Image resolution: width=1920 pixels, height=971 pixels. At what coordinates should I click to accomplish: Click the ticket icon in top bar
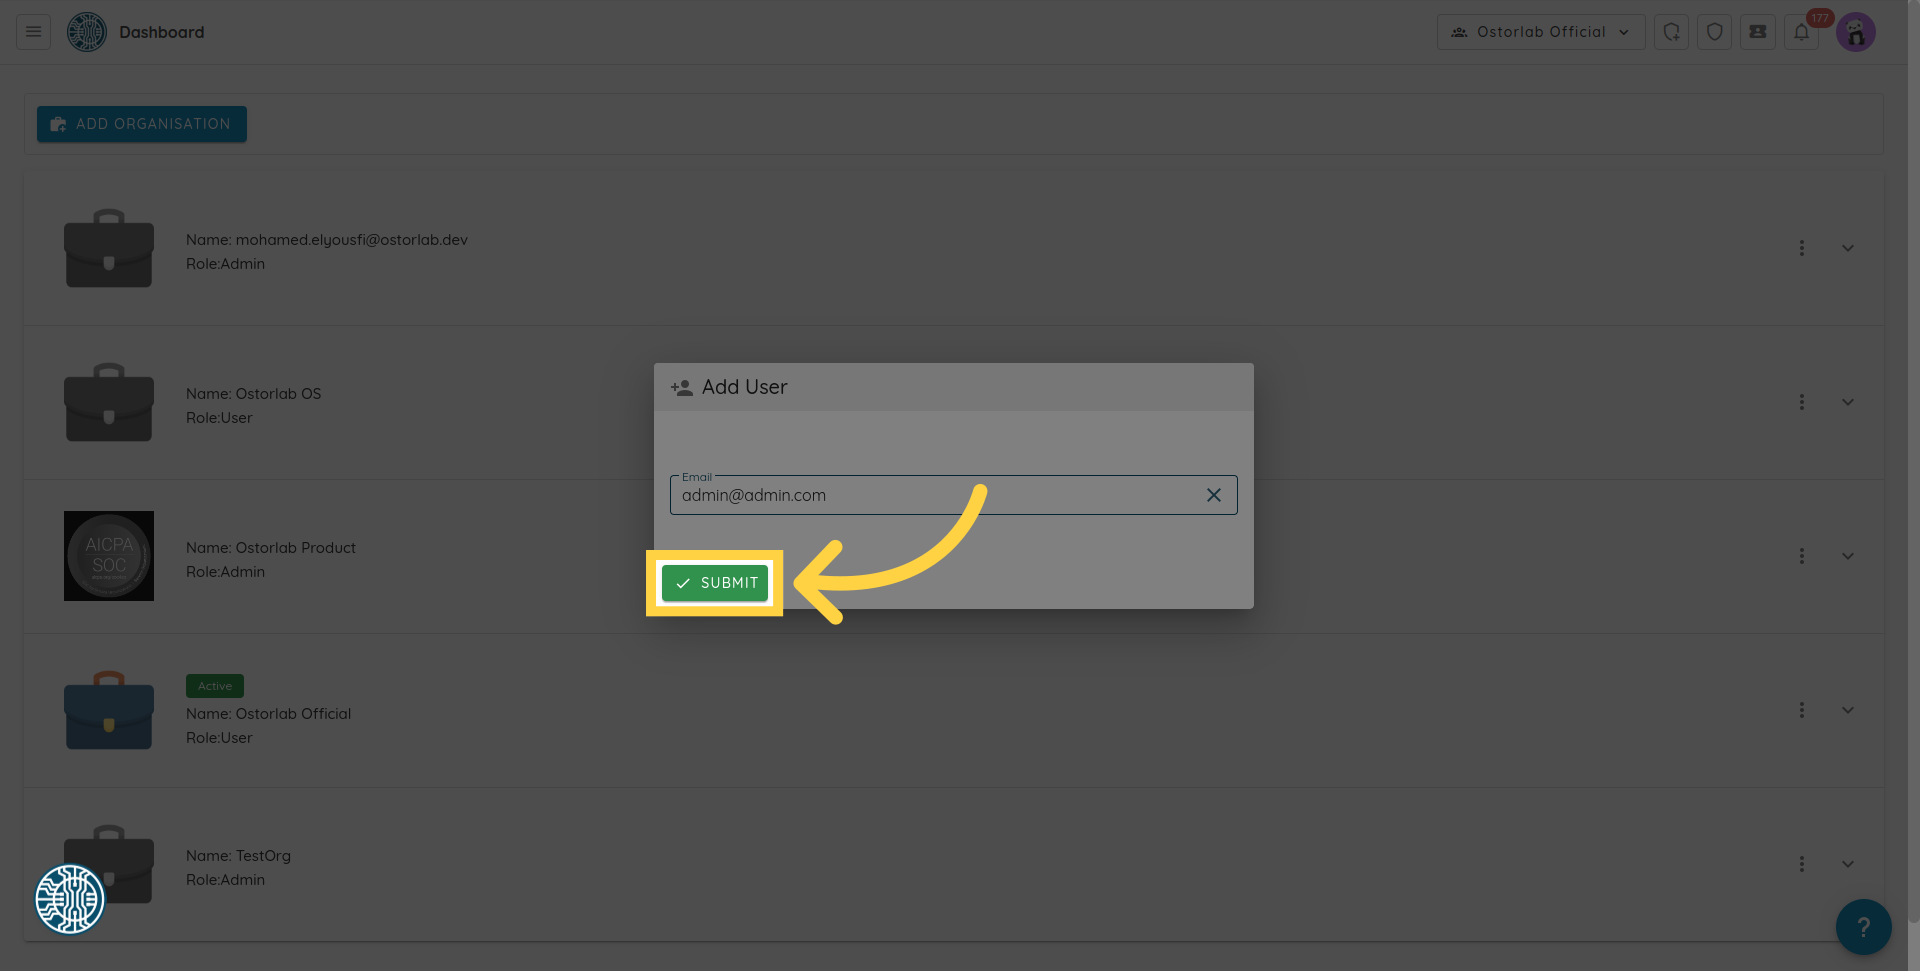coord(1757,32)
